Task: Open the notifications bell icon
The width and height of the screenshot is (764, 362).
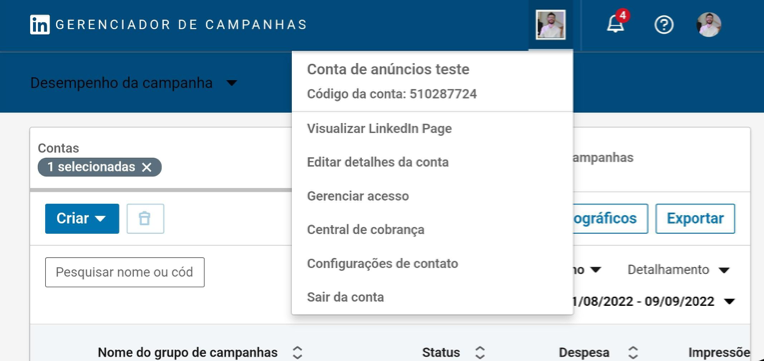Action: pos(615,23)
